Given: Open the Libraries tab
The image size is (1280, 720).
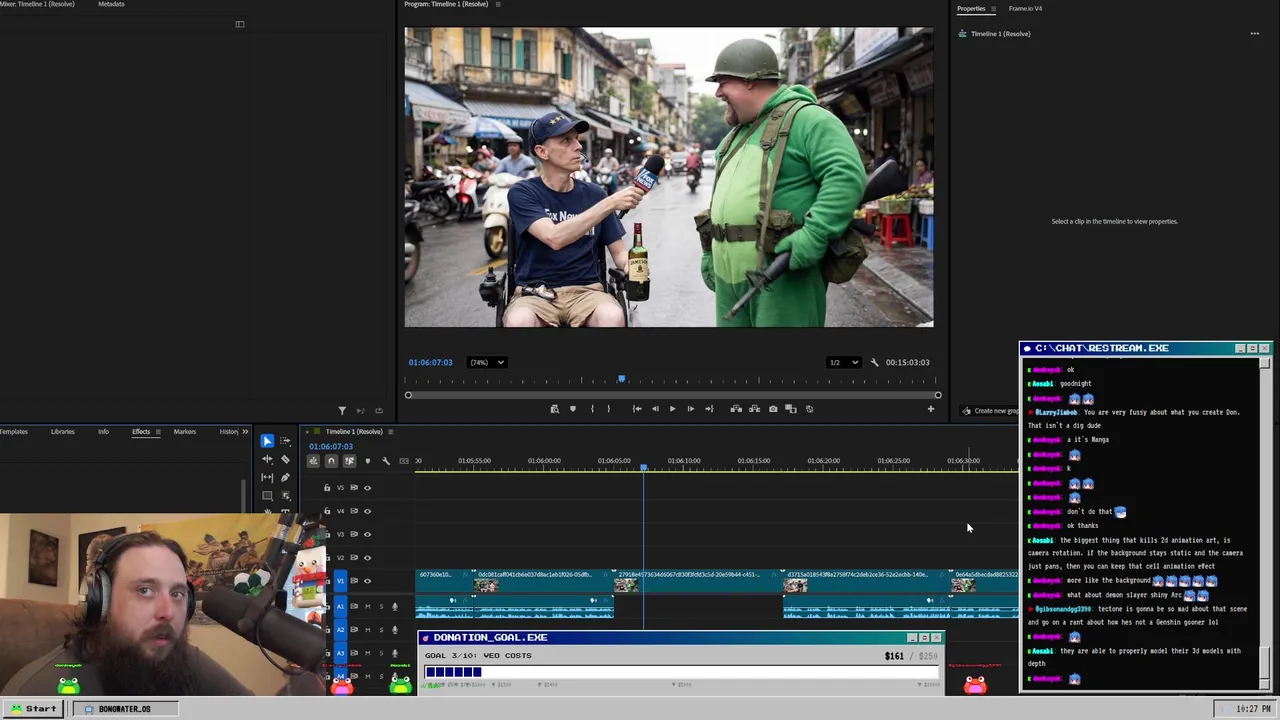Looking at the screenshot, I should point(62,432).
